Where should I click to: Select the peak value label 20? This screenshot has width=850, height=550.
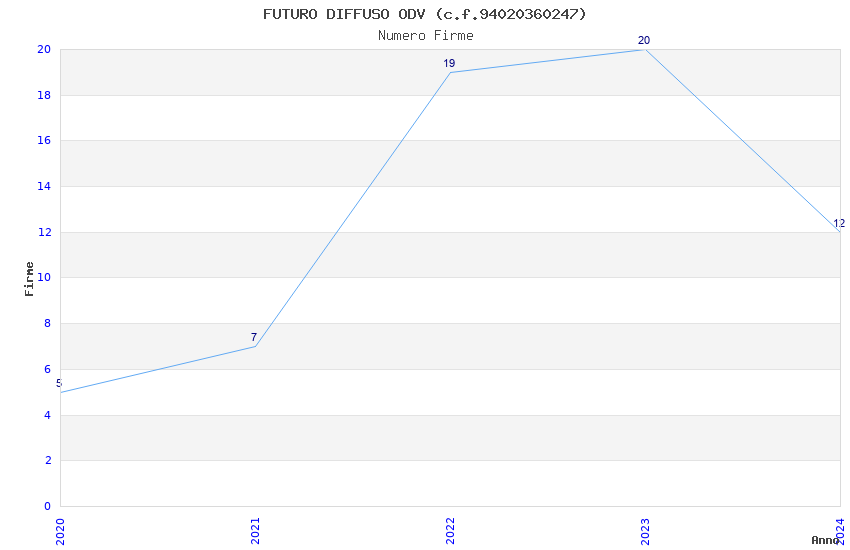pyautogui.click(x=644, y=41)
